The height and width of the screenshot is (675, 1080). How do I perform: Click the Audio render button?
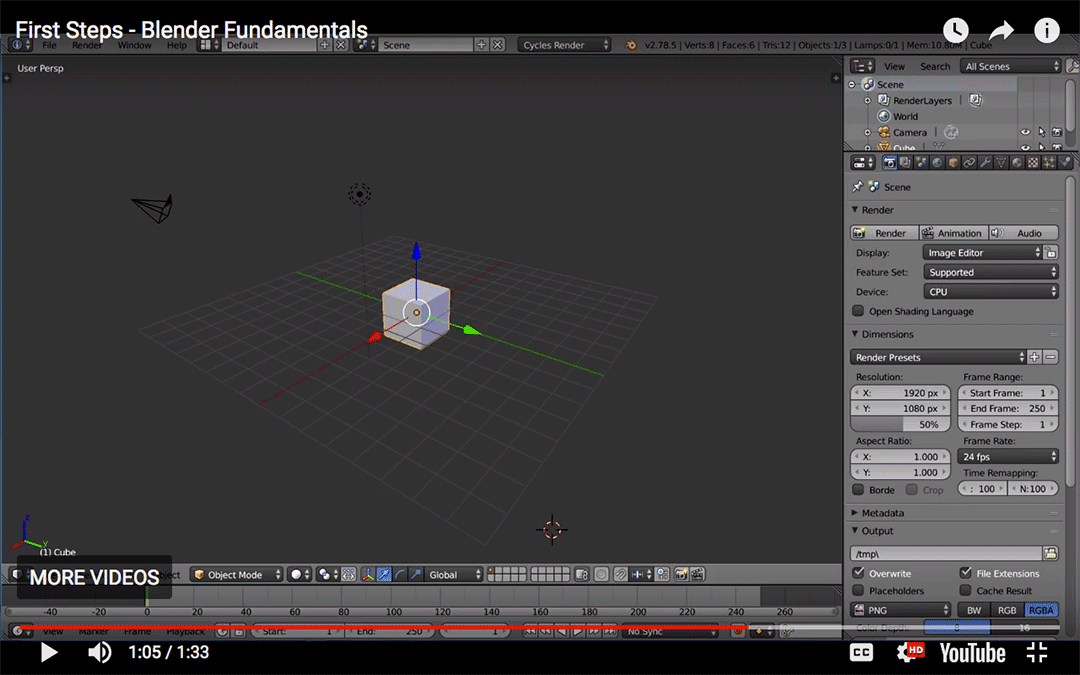(1024, 233)
